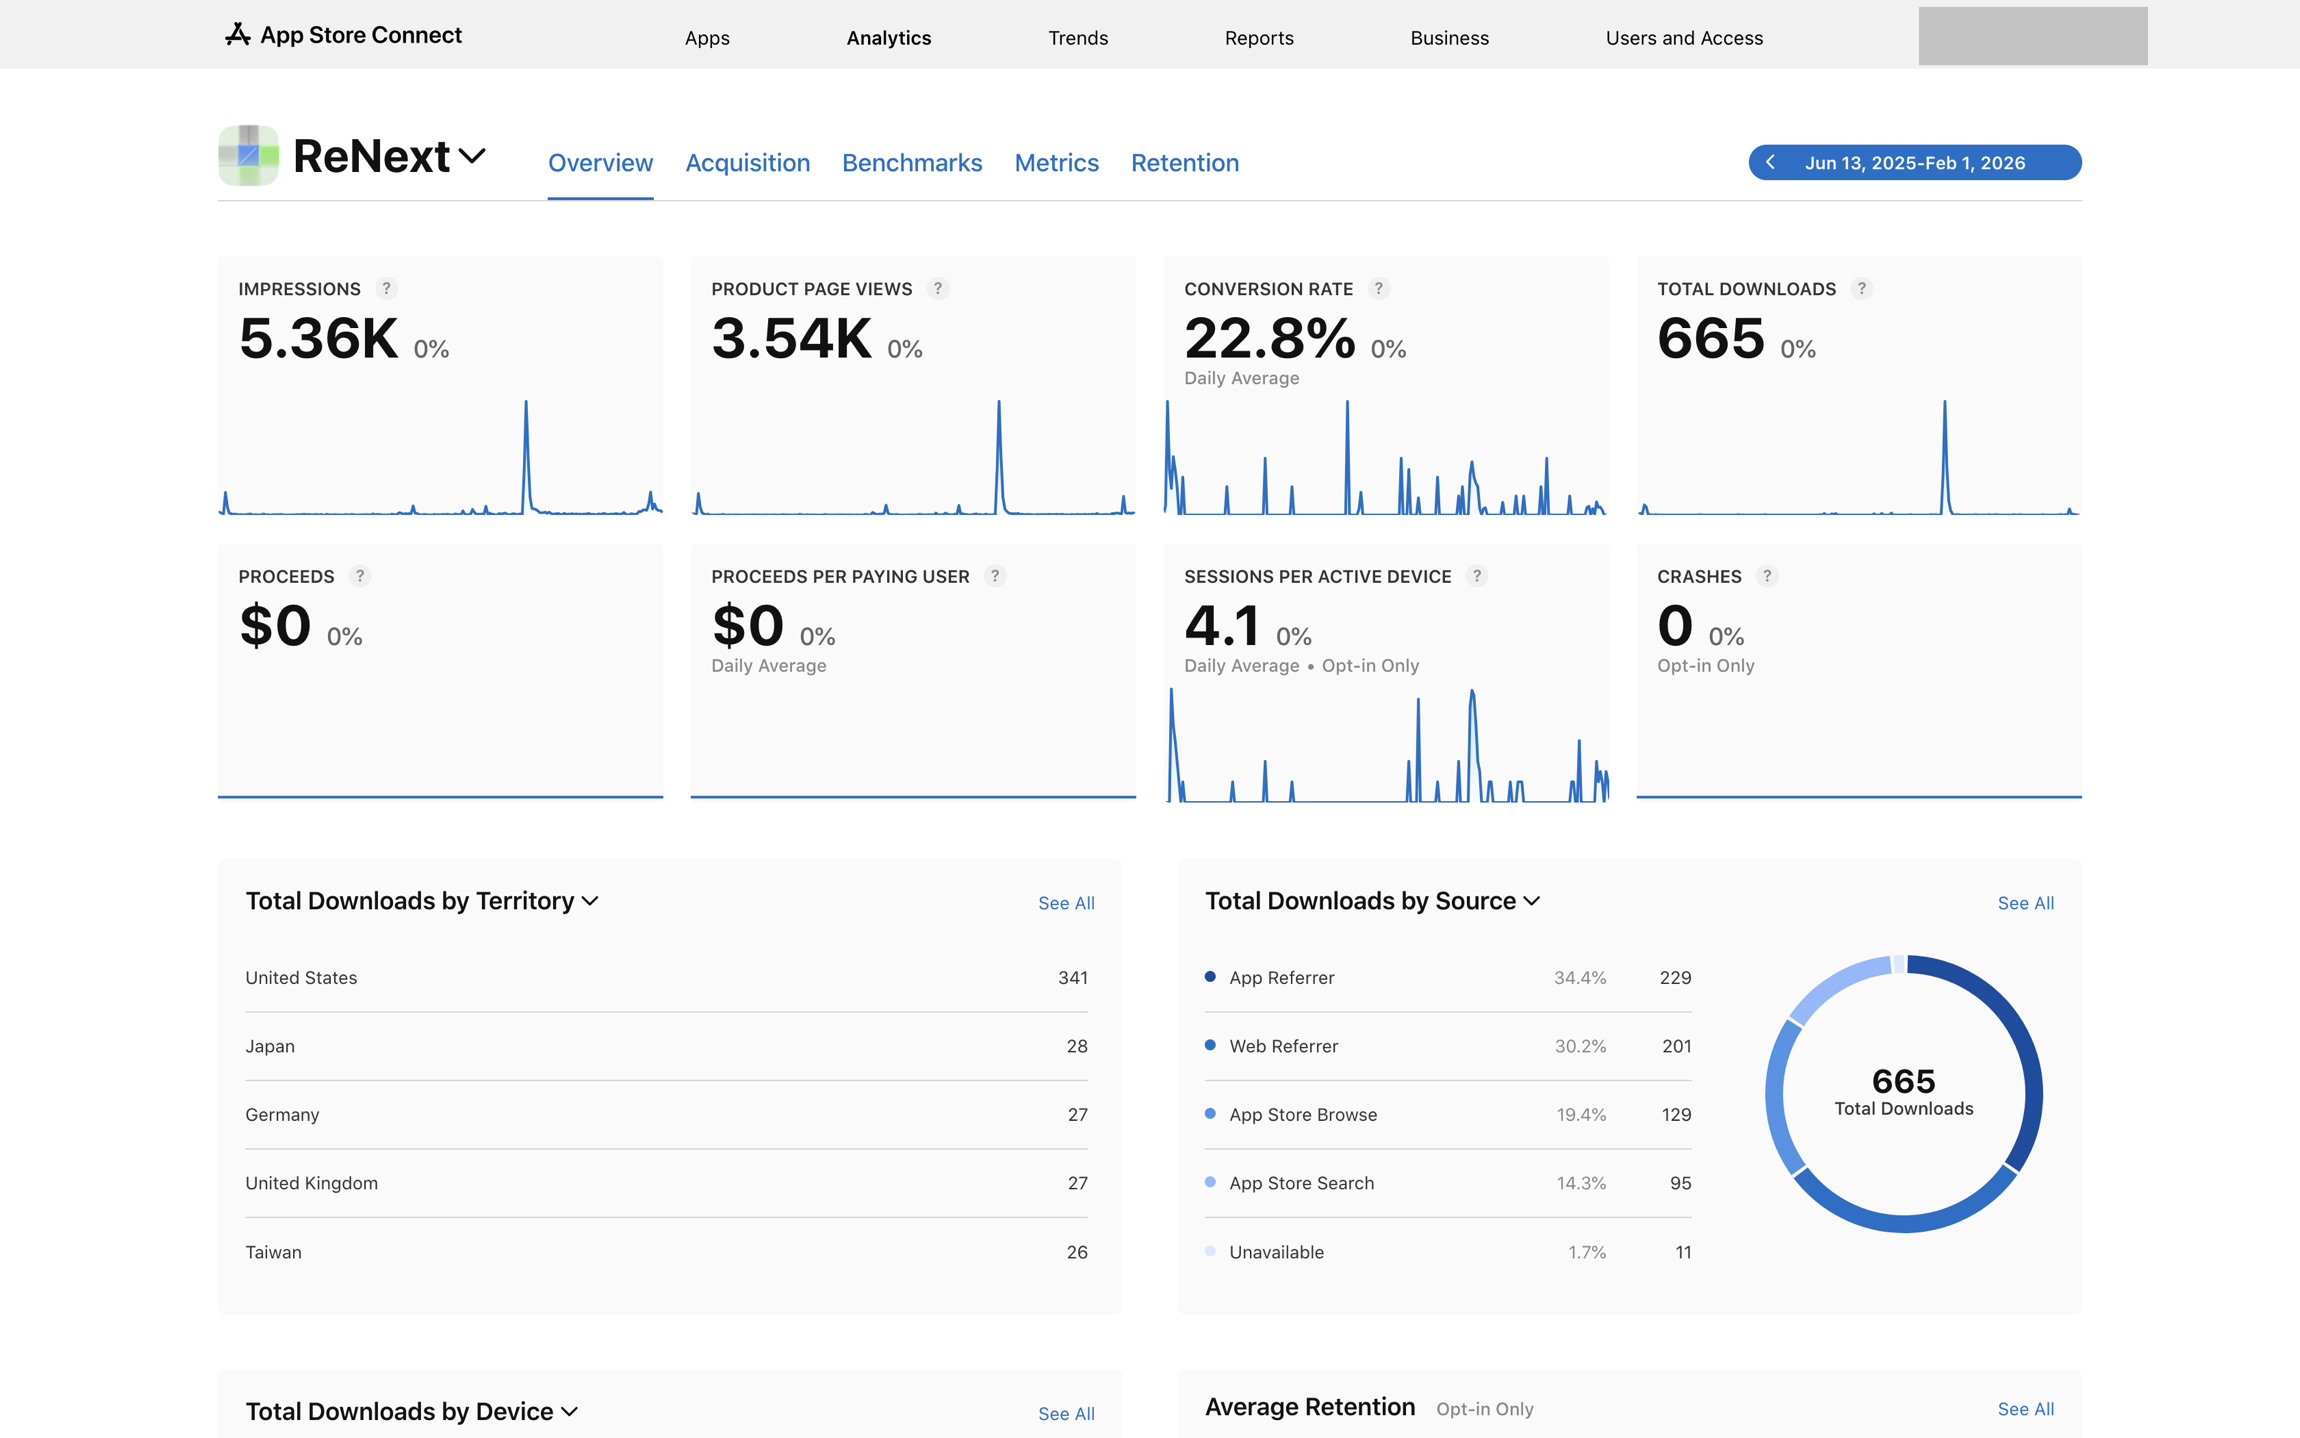Image resolution: width=2300 pixels, height=1438 pixels.
Task: Open the Proceeds Per Paying User help icon
Action: pyautogui.click(x=995, y=576)
